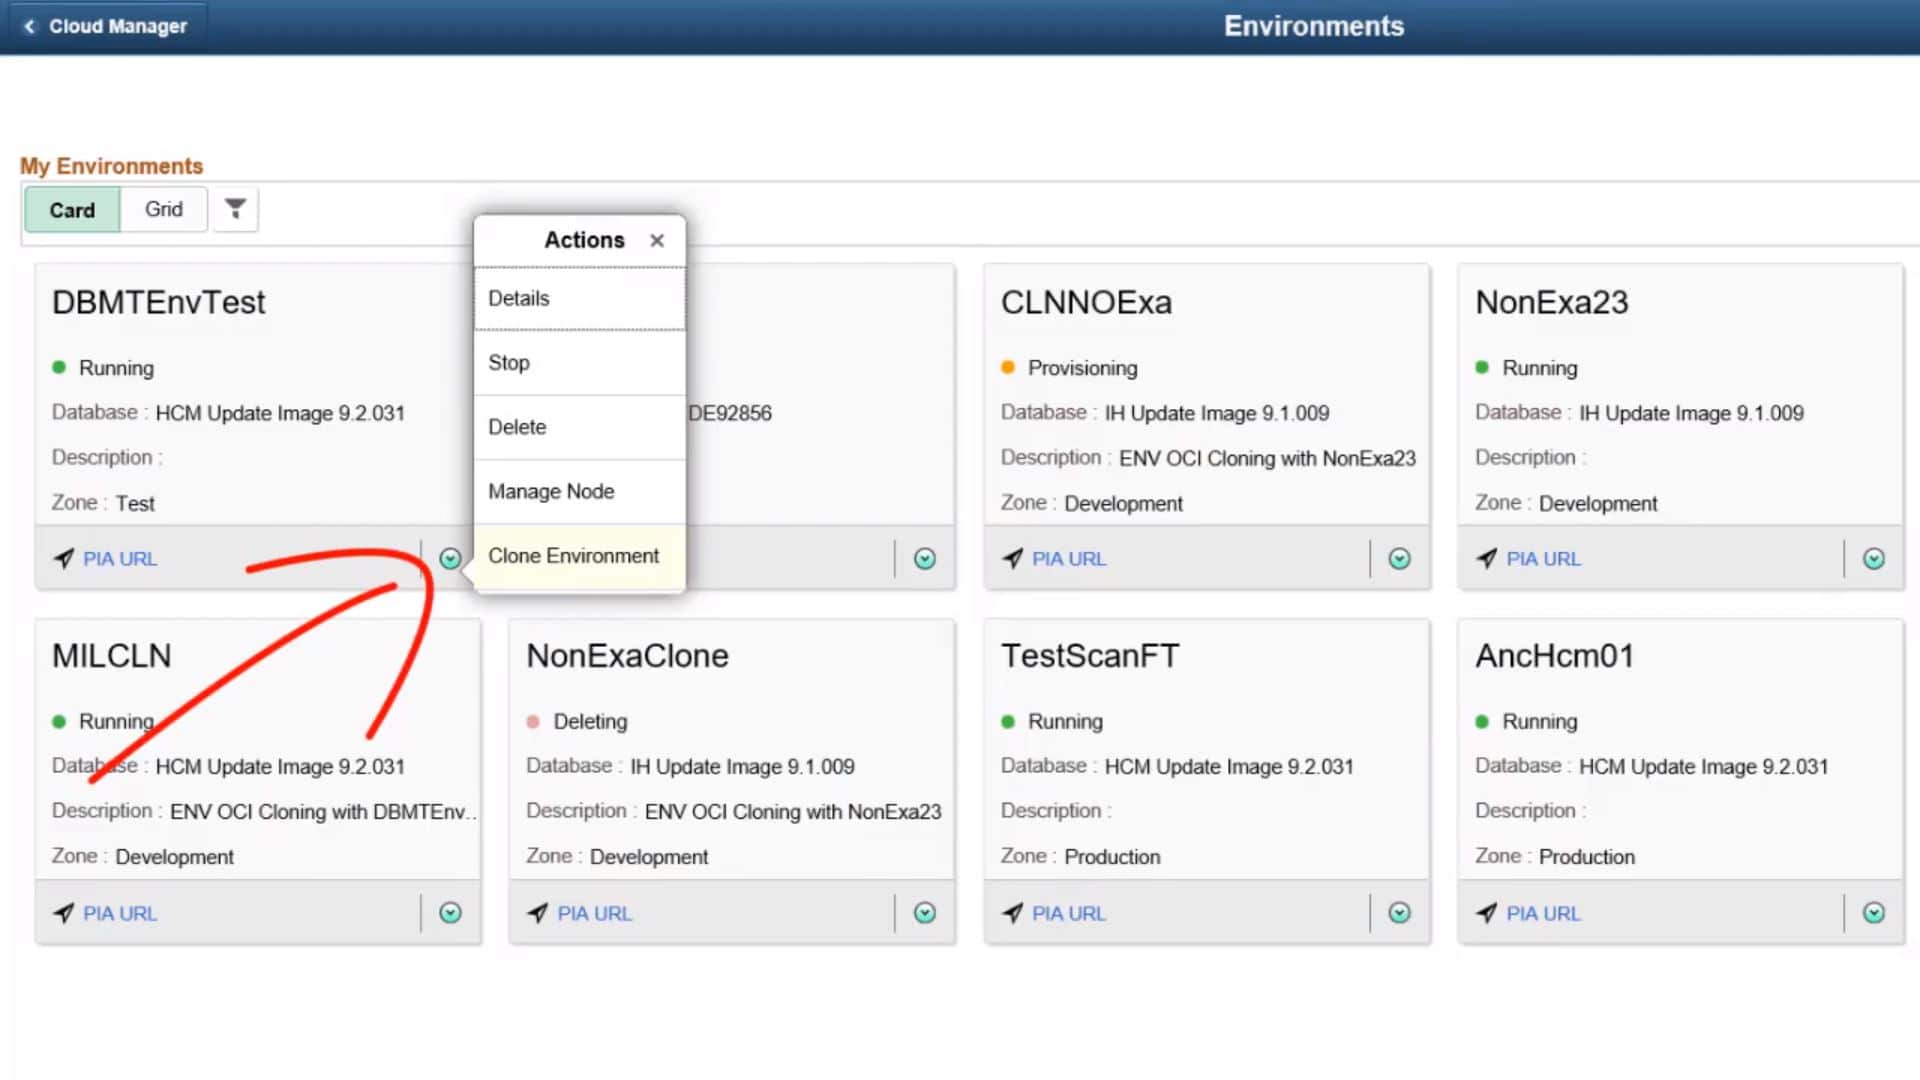Open Details from the Actions menu

point(518,297)
